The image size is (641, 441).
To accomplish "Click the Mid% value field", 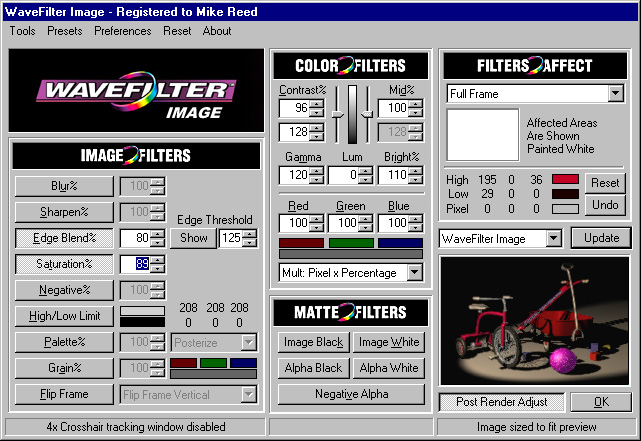I will tap(394, 108).
